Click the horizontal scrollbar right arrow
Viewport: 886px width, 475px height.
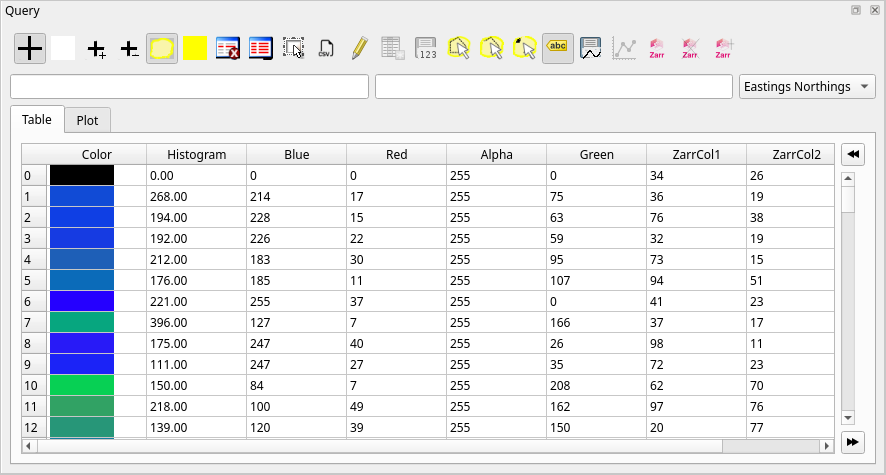point(827,446)
